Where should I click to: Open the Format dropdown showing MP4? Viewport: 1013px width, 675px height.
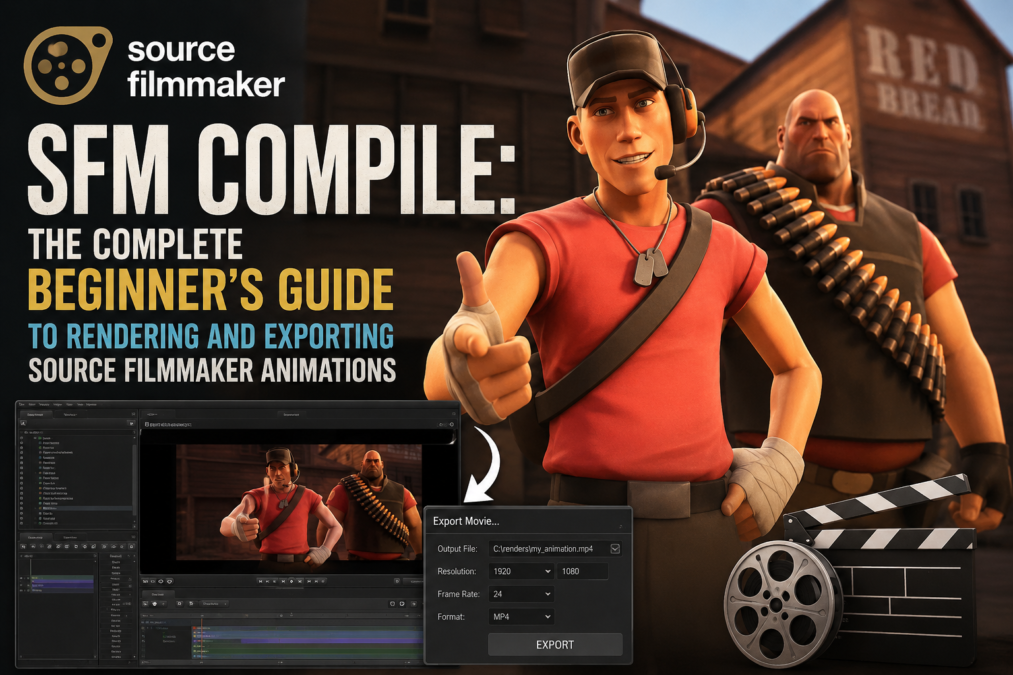(521, 616)
